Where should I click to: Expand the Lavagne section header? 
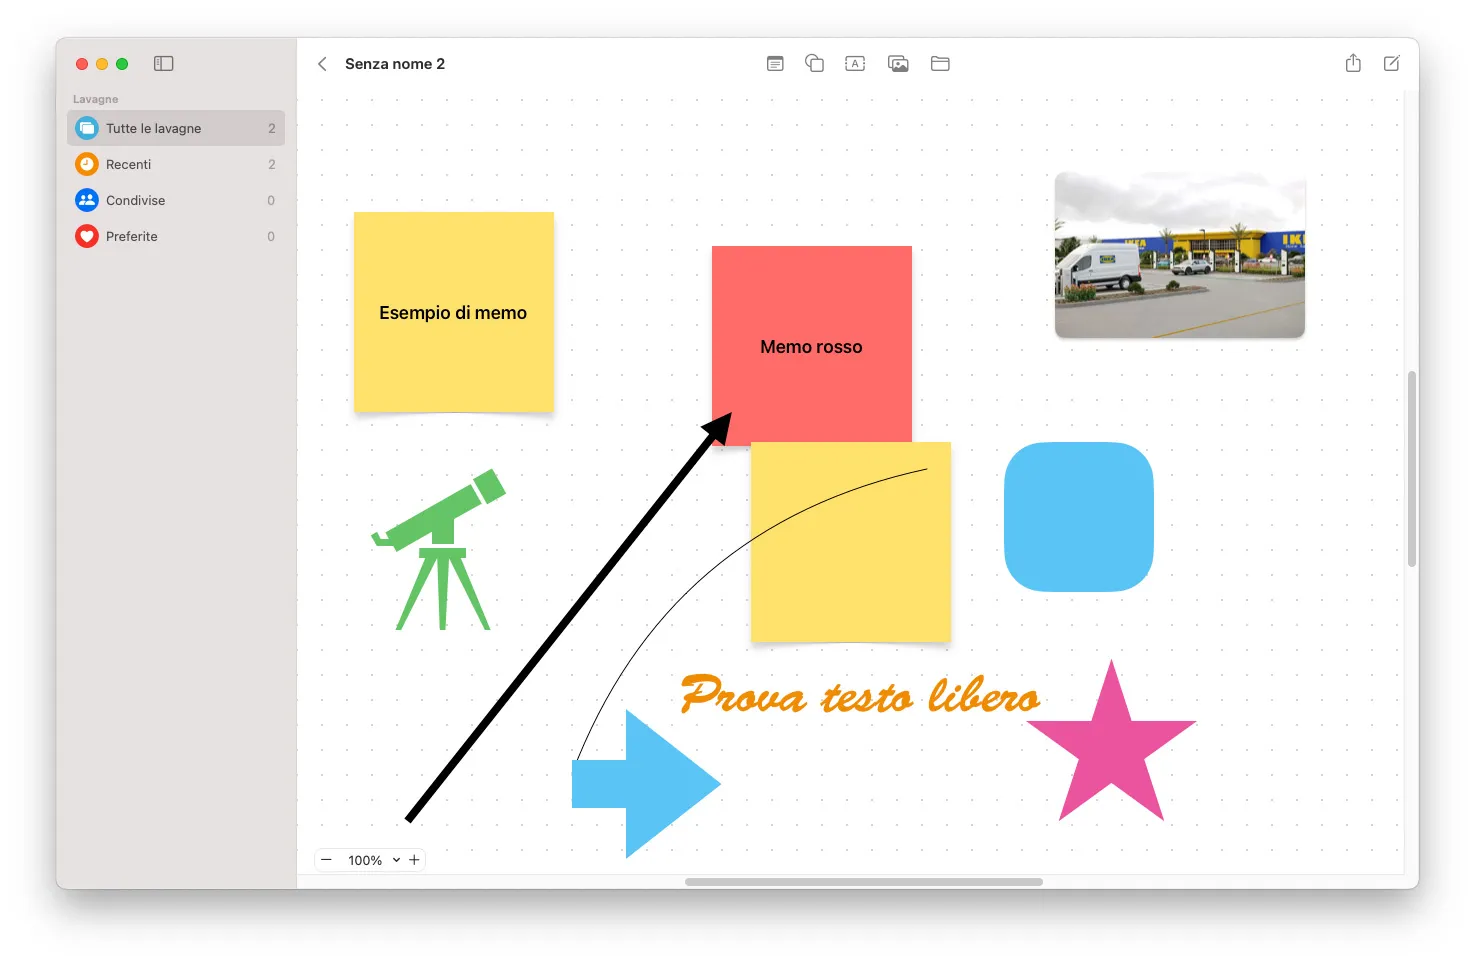(x=95, y=98)
